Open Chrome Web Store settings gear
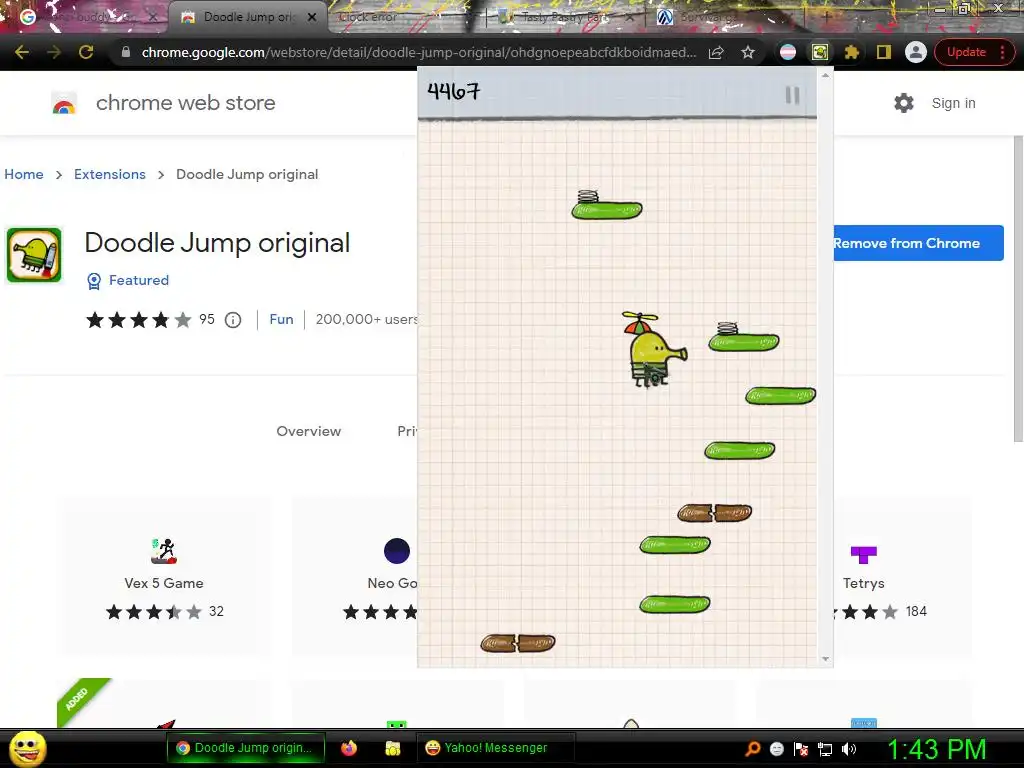Screen dimensions: 1024x768 (904, 103)
